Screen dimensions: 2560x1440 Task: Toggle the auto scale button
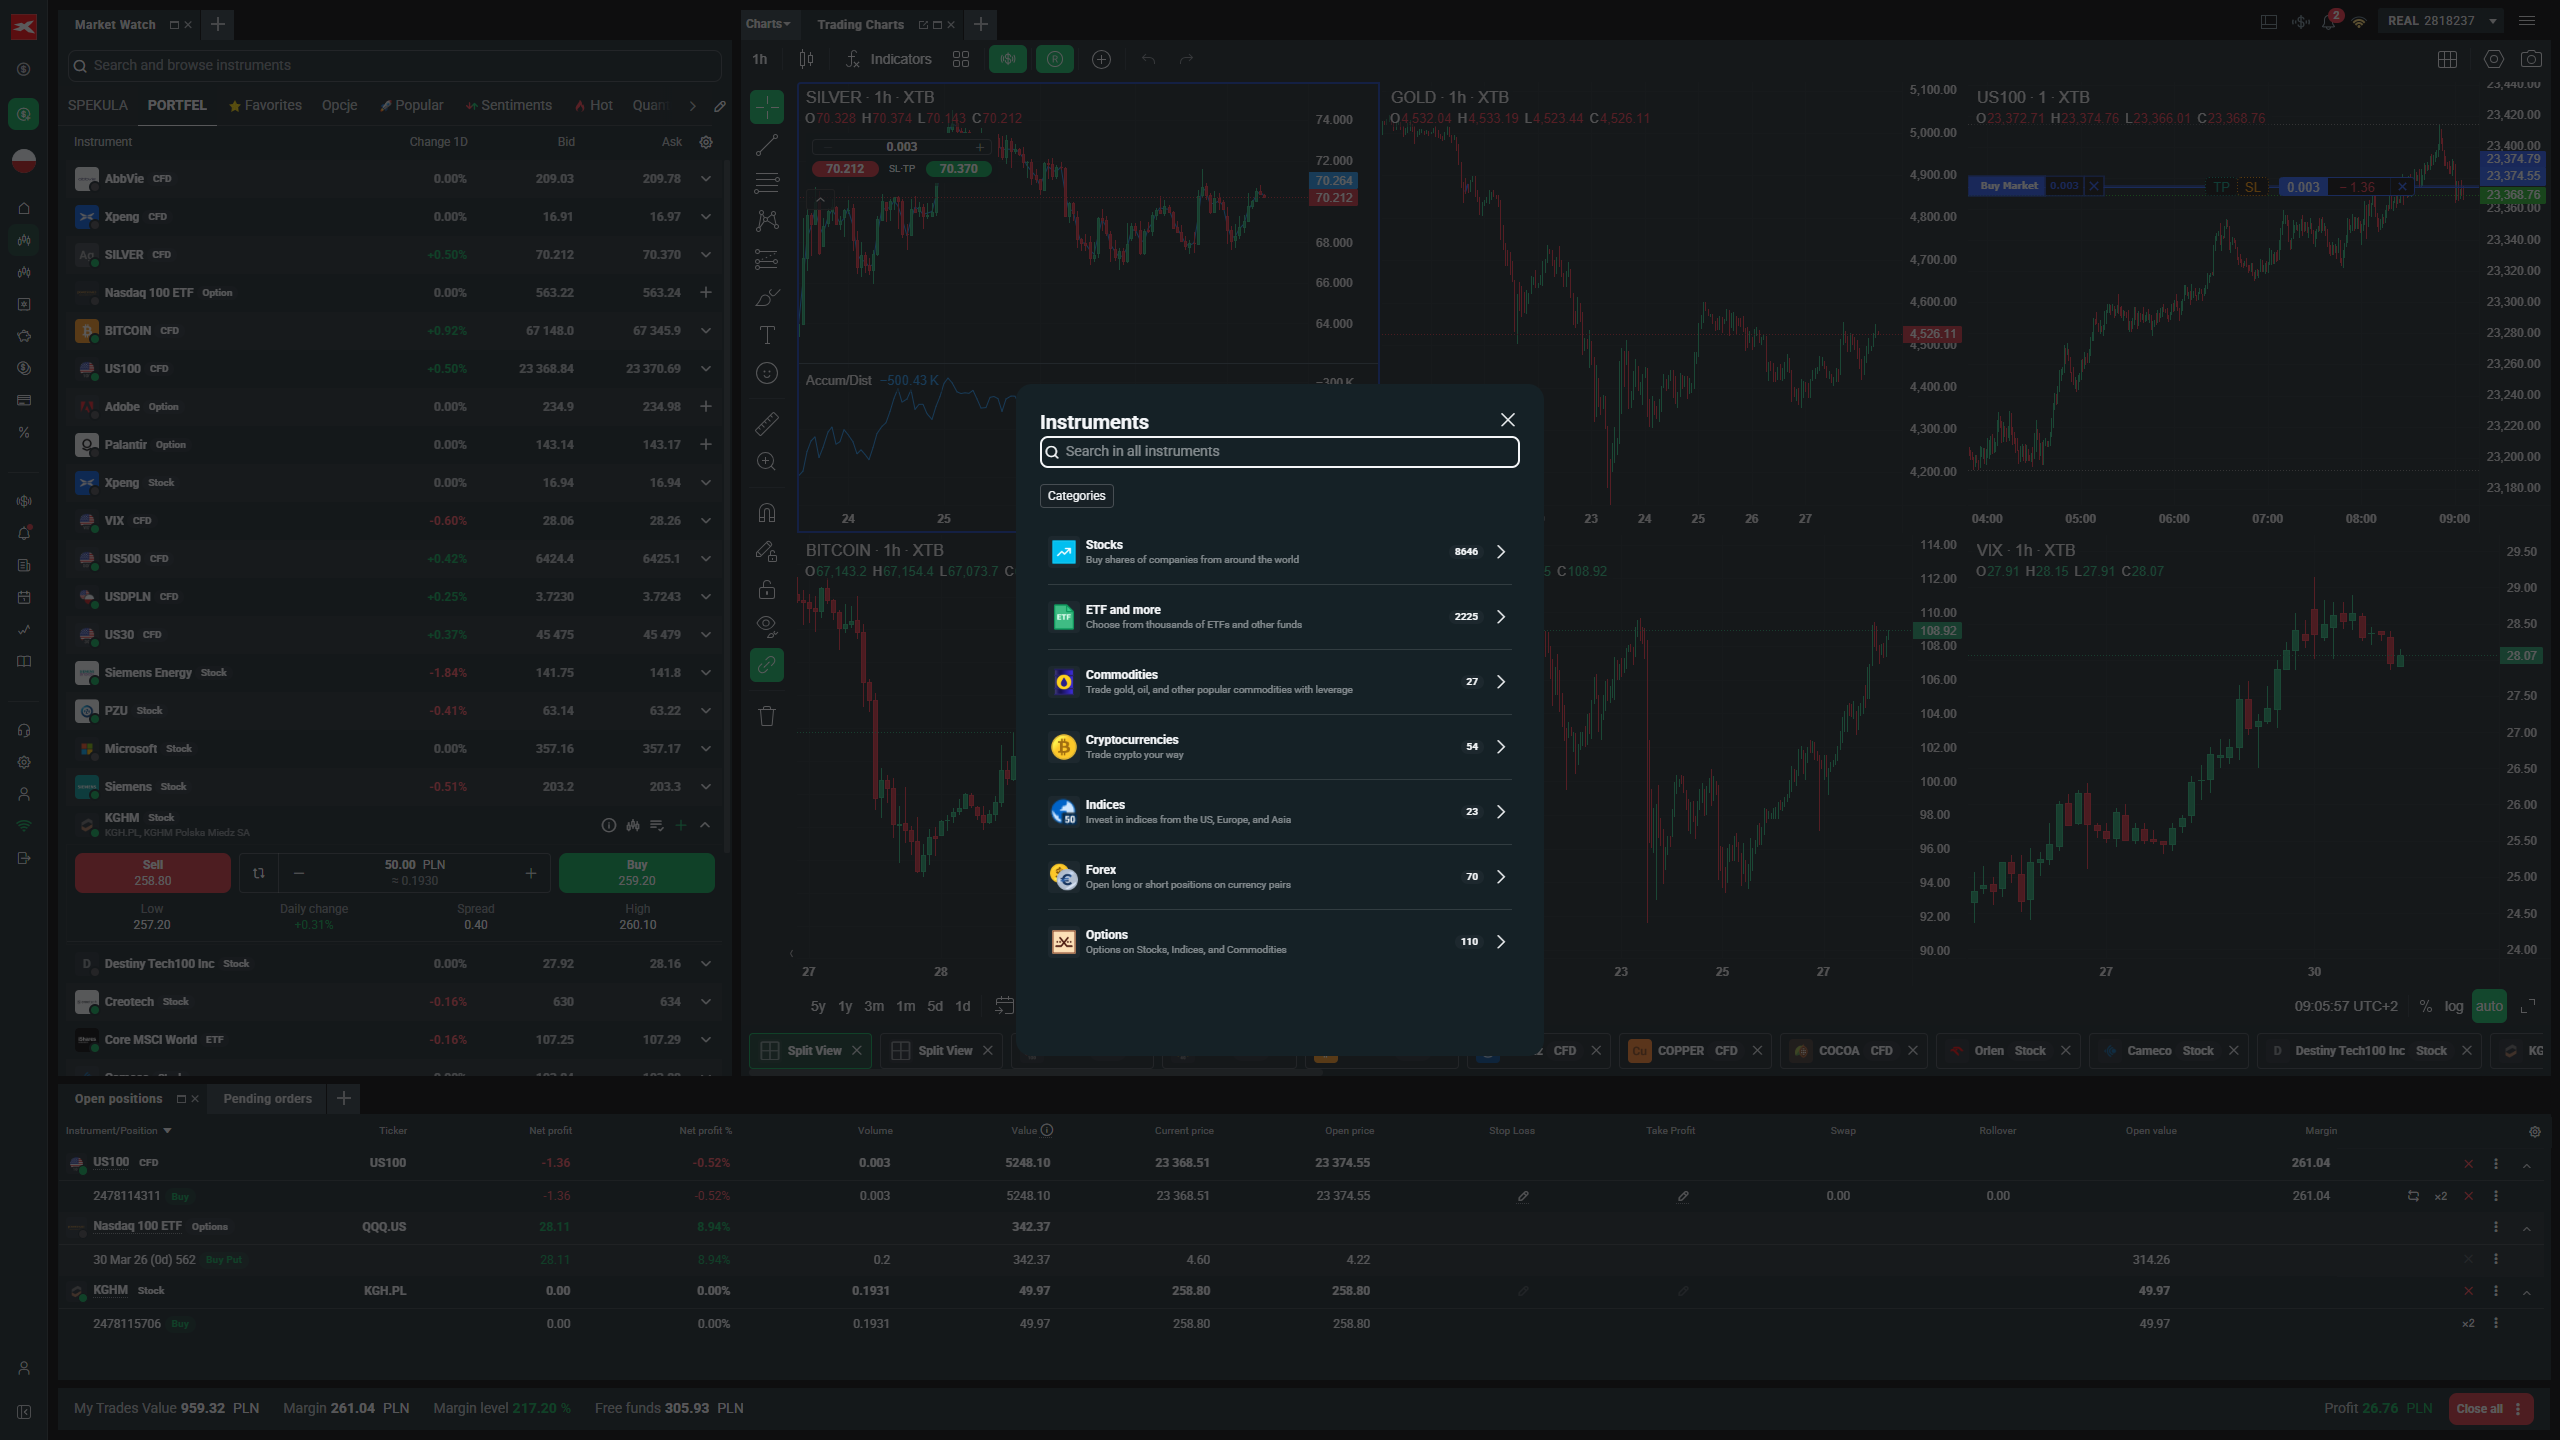point(2489,1006)
